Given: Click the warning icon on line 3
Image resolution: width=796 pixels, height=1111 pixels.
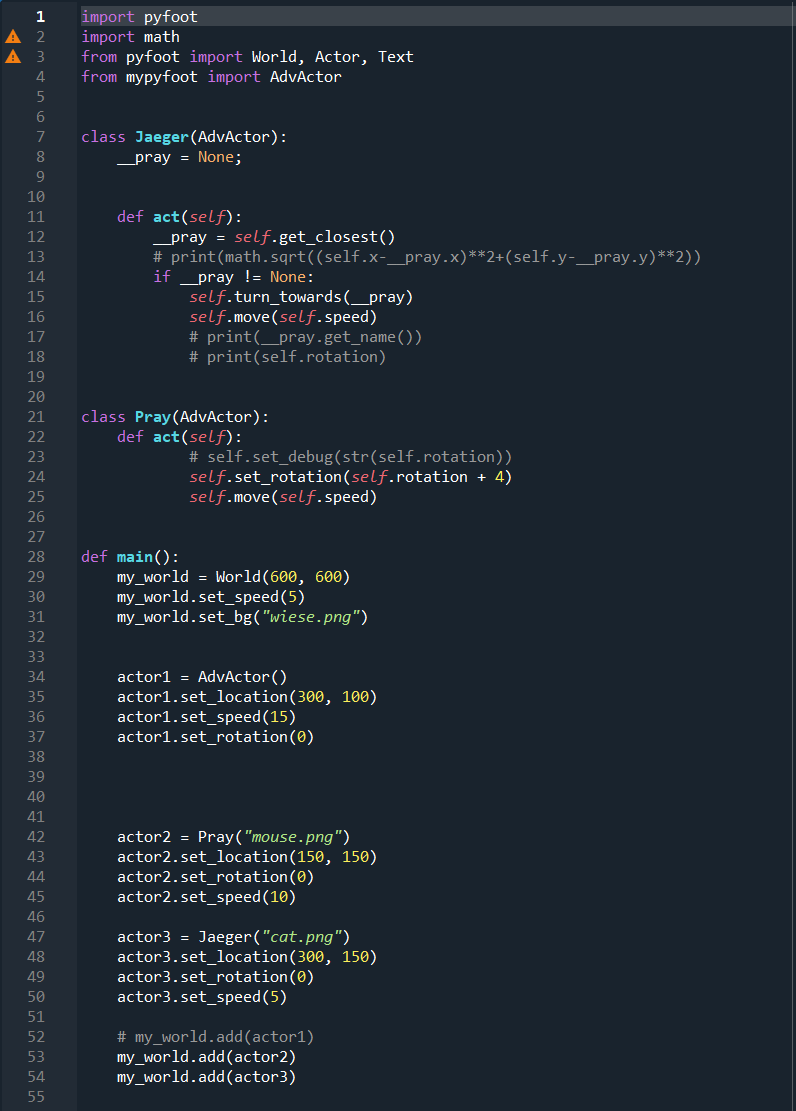Looking at the screenshot, I should coord(13,57).
